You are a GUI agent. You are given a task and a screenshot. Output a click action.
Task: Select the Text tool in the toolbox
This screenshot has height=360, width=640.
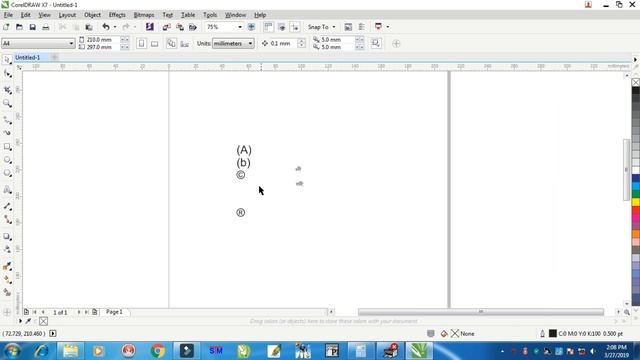pyautogui.click(x=7, y=190)
